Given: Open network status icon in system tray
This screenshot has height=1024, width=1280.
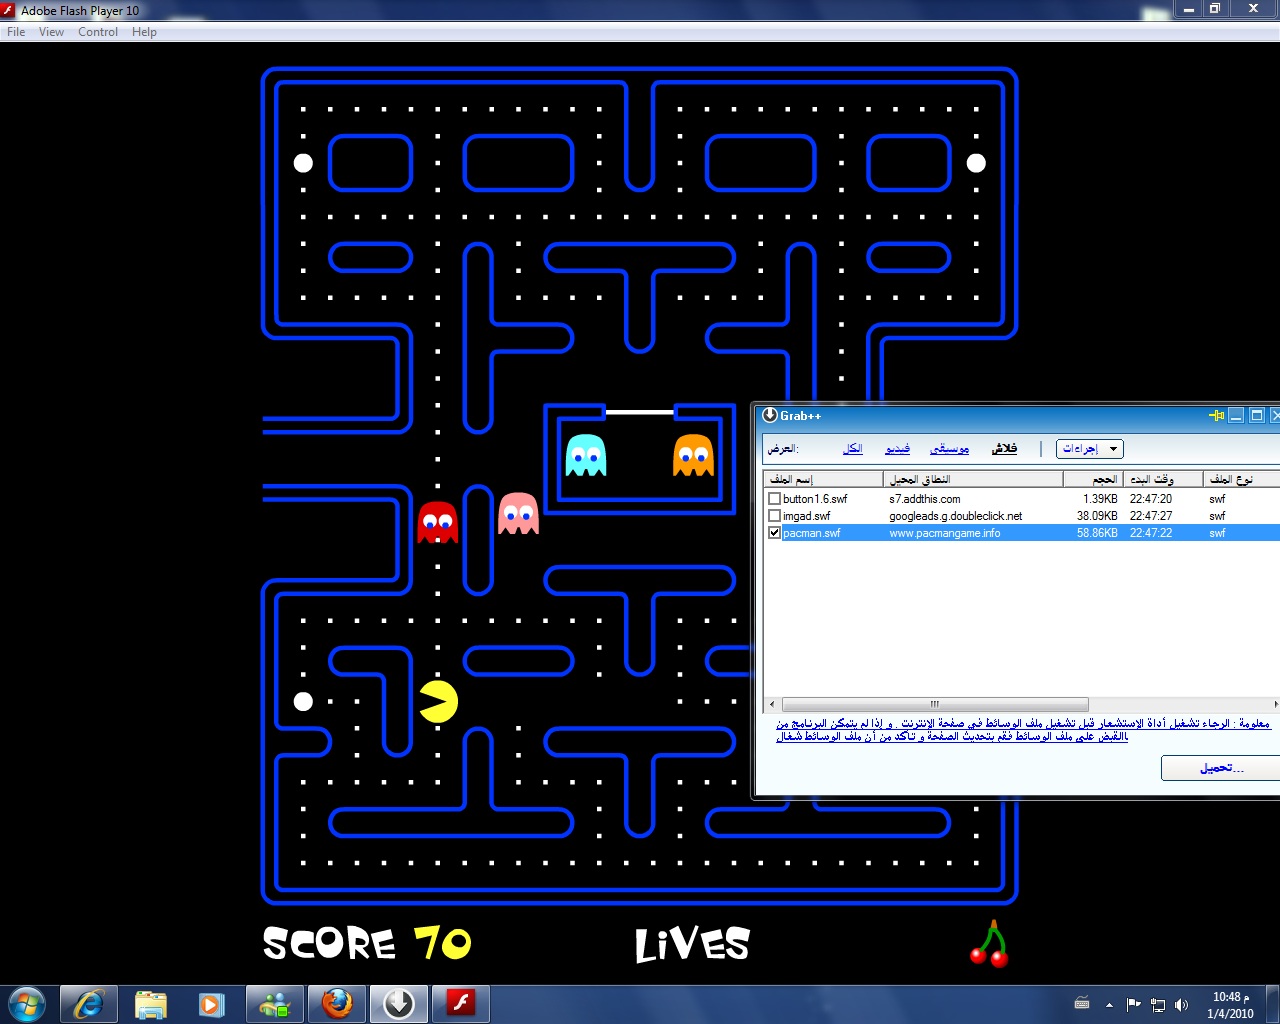Looking at the screenshot, I should [x=1158, y=1004].
